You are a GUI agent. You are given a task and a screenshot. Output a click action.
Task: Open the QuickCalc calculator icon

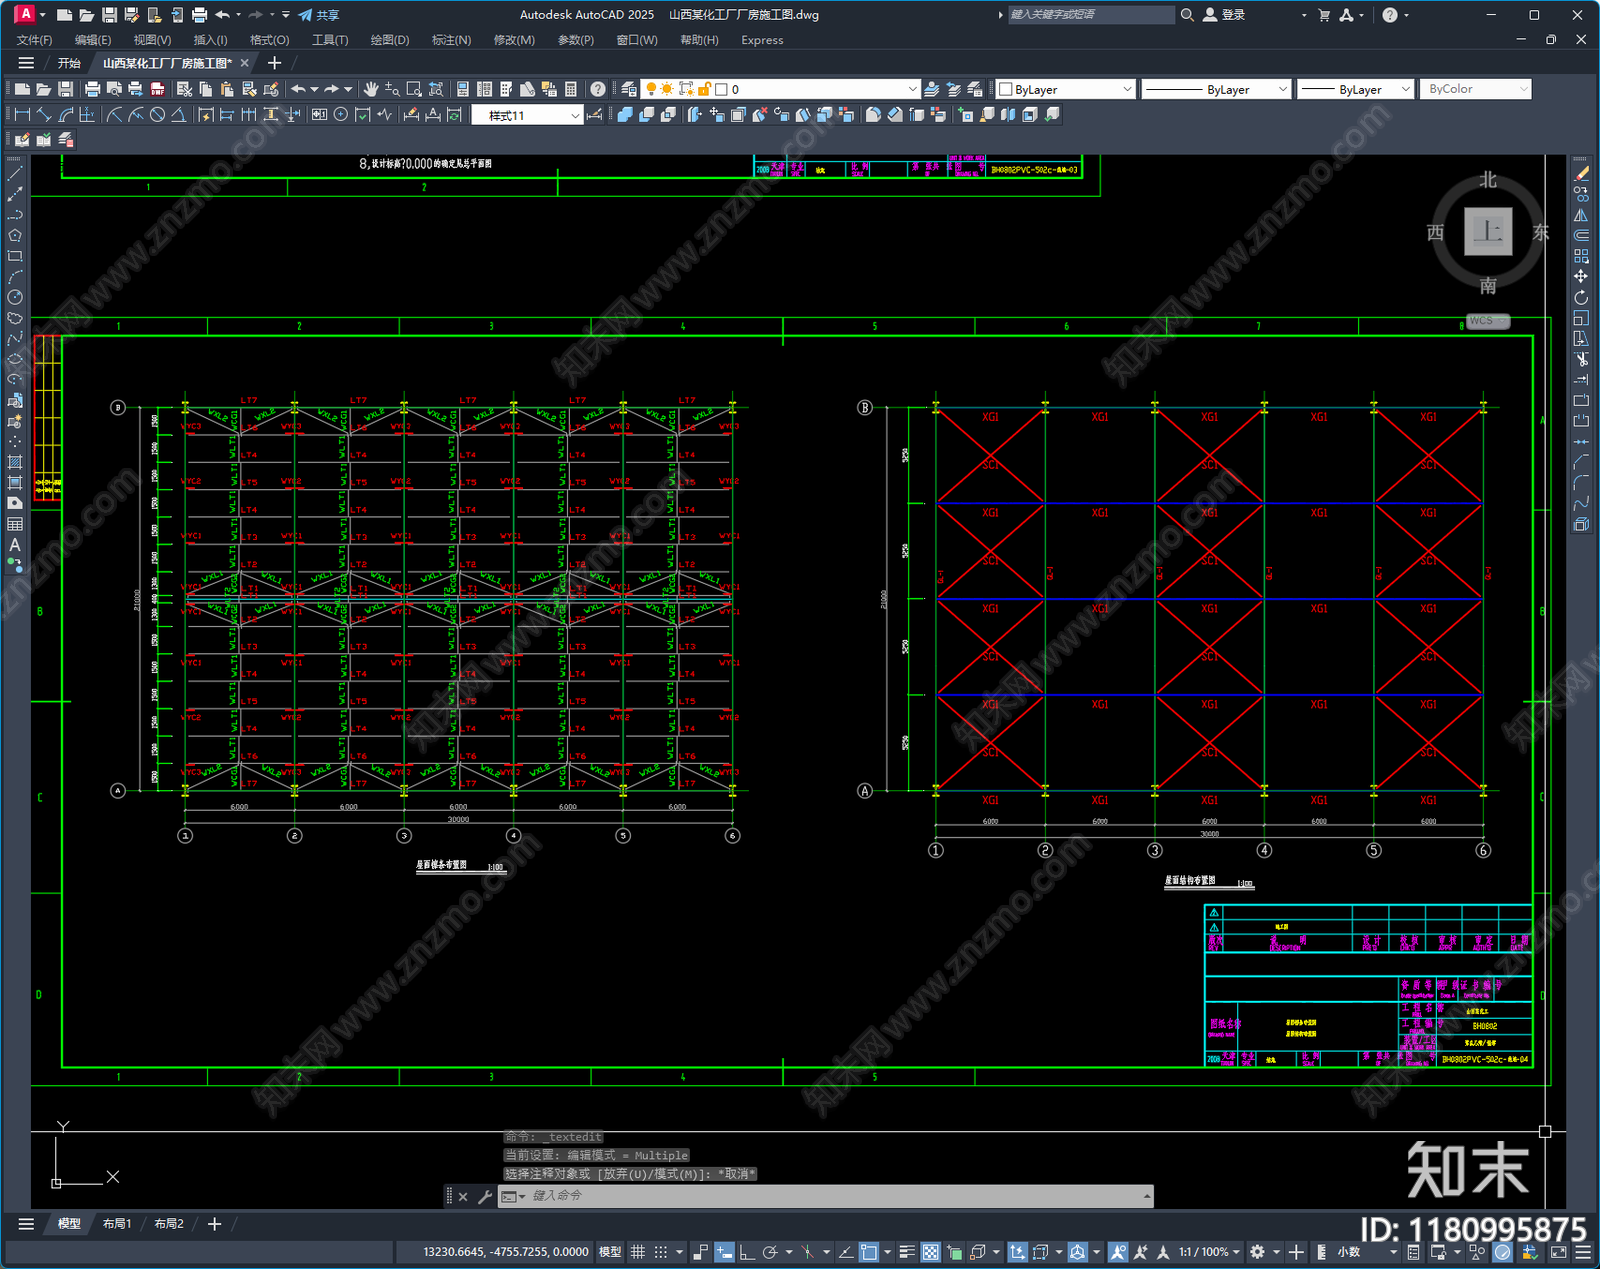(571, 89)
